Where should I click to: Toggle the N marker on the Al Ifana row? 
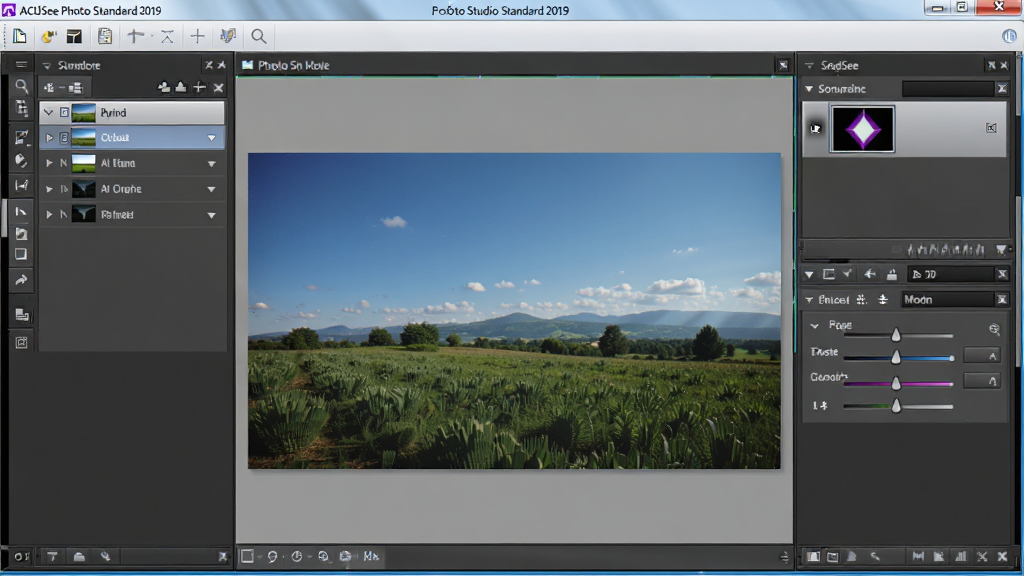point(64,163)
